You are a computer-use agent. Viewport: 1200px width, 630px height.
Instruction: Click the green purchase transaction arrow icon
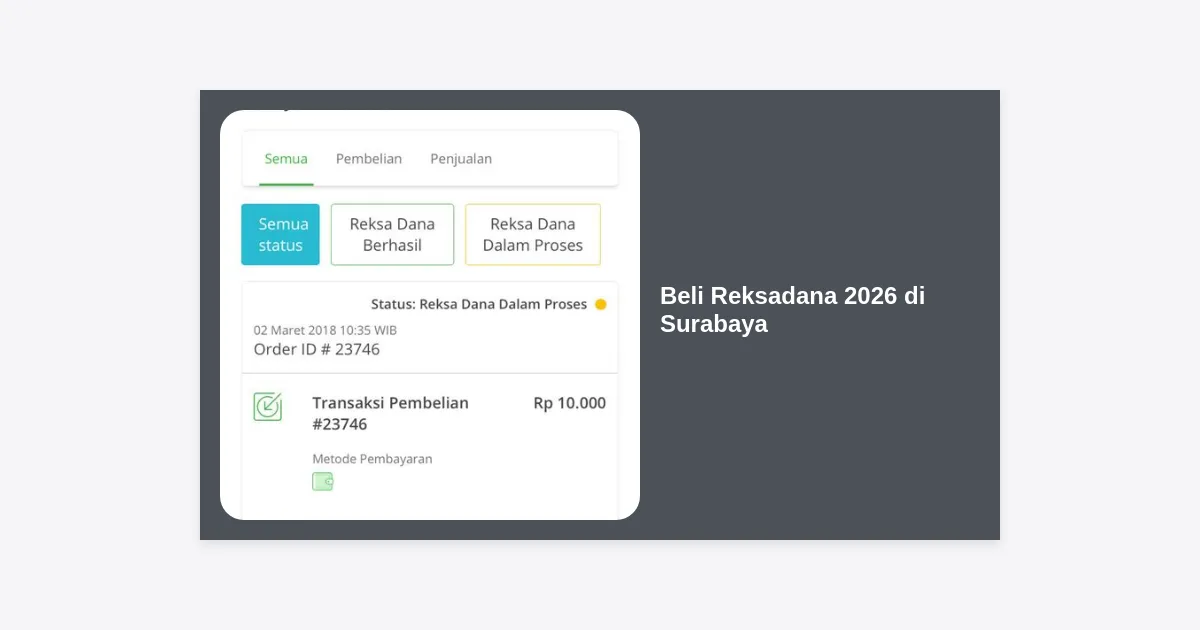(267, 406)
